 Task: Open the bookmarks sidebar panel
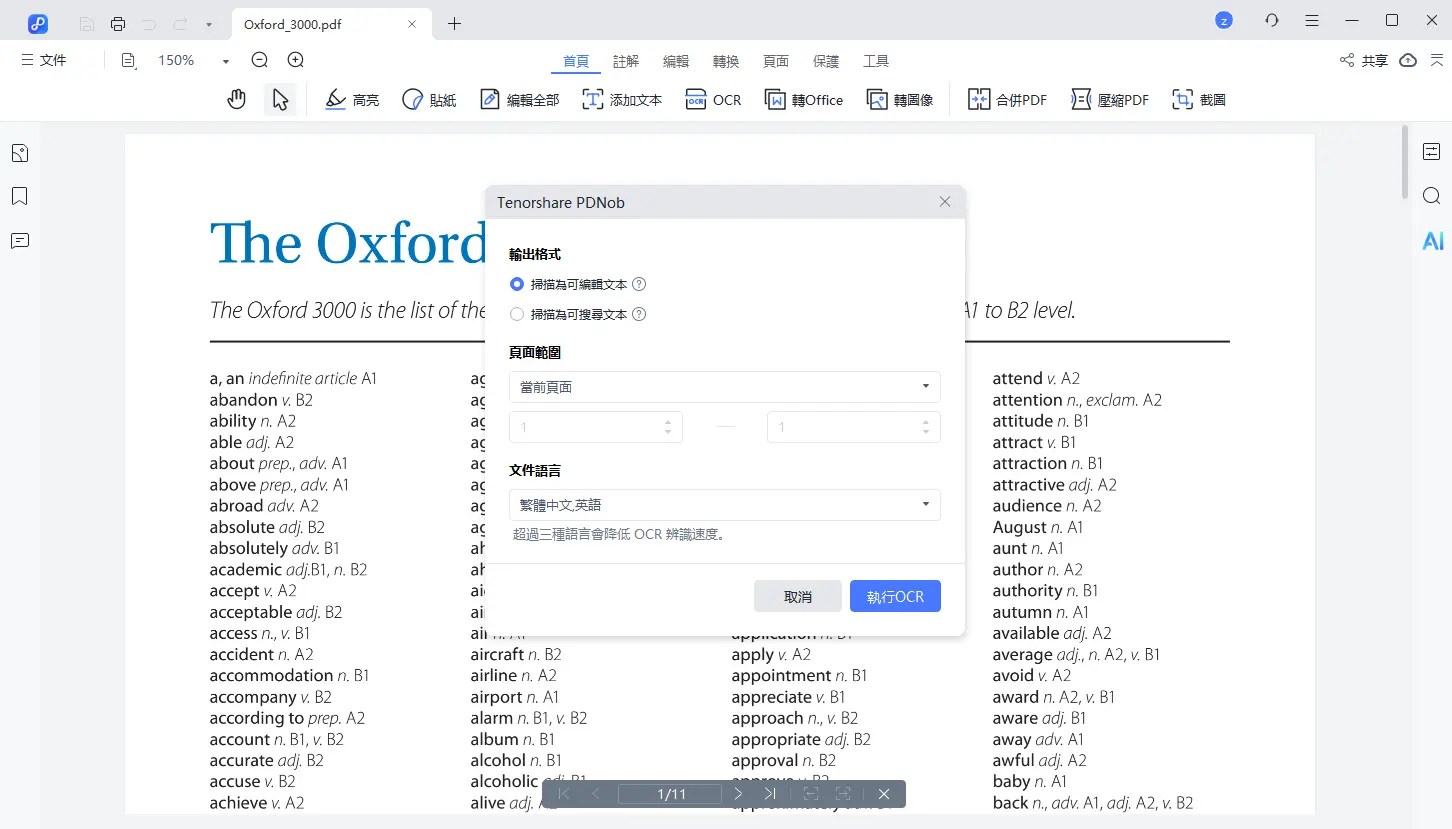click(20, 196)
